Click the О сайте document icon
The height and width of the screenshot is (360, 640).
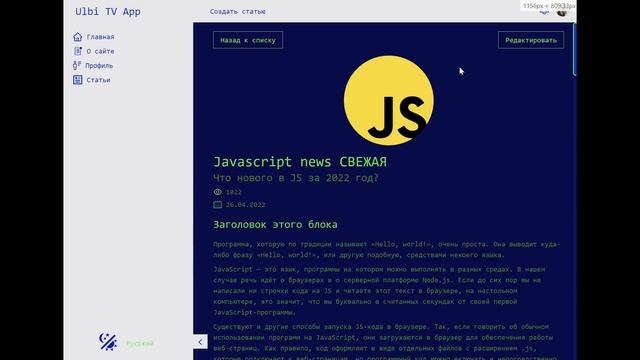tap(78, 51)
